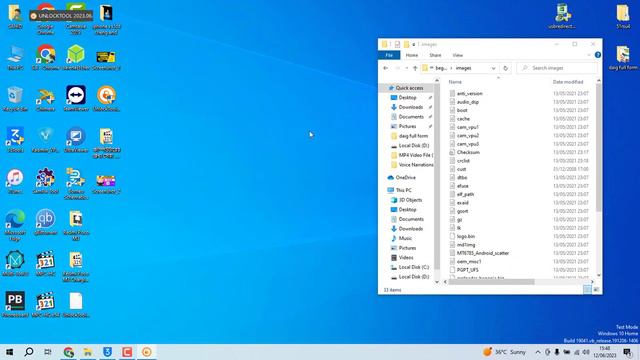The width and height of the screenshot is (640, 360).
Task: Click the images breadcrumb in address bar
Action: point(463,68)
